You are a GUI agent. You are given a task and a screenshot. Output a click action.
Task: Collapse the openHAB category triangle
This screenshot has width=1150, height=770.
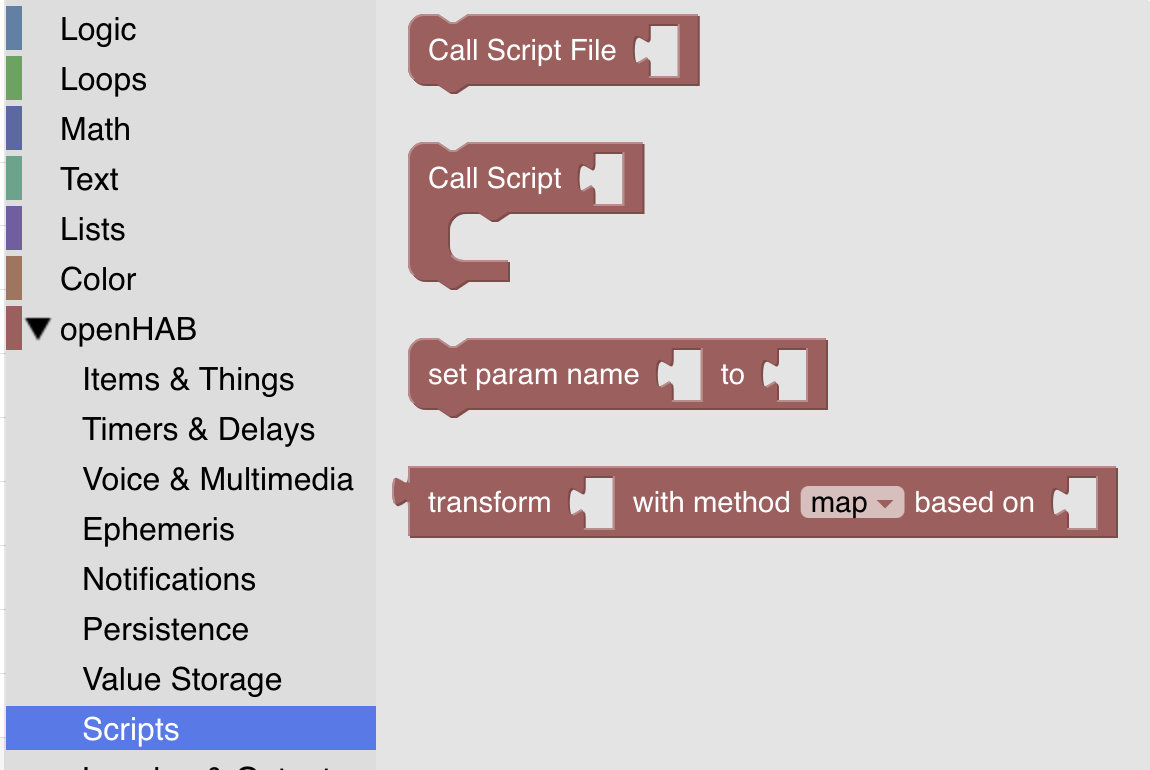37,328
